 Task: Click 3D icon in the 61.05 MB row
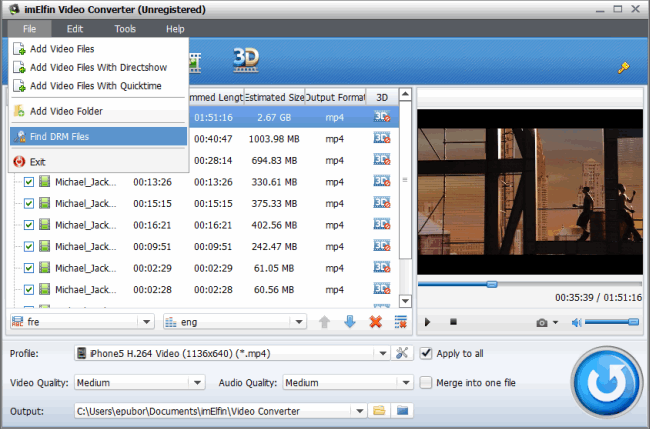382,268
